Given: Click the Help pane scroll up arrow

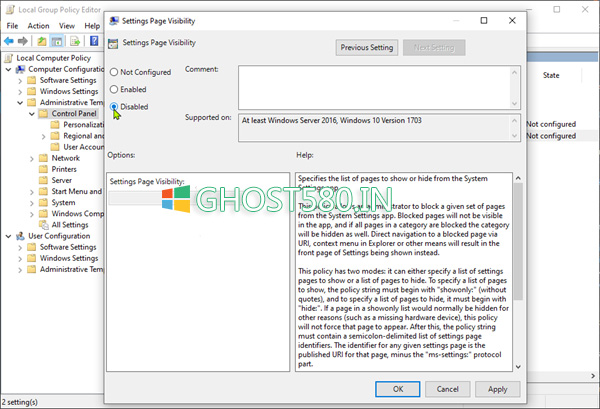Looking at the screenshot, I should point(518,178).
